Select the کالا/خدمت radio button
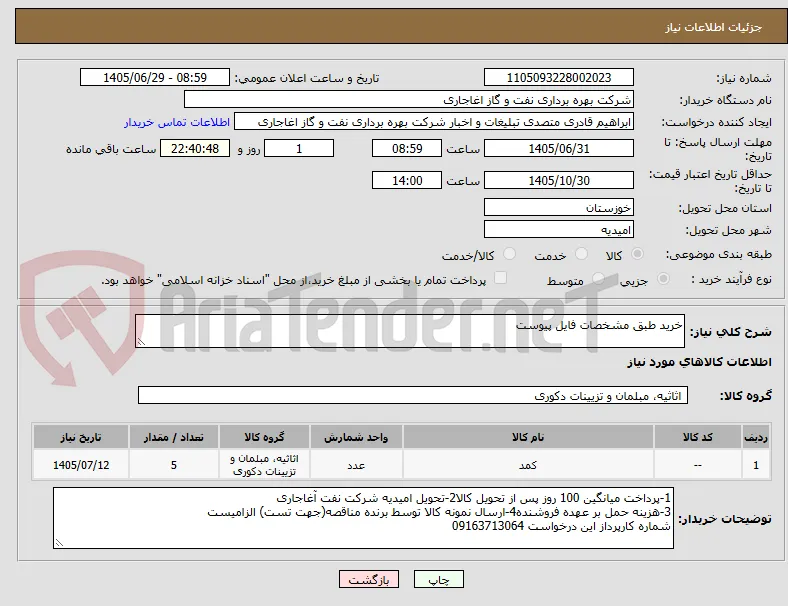The height and width of the screenshot is (606, 788). (510, 254)
